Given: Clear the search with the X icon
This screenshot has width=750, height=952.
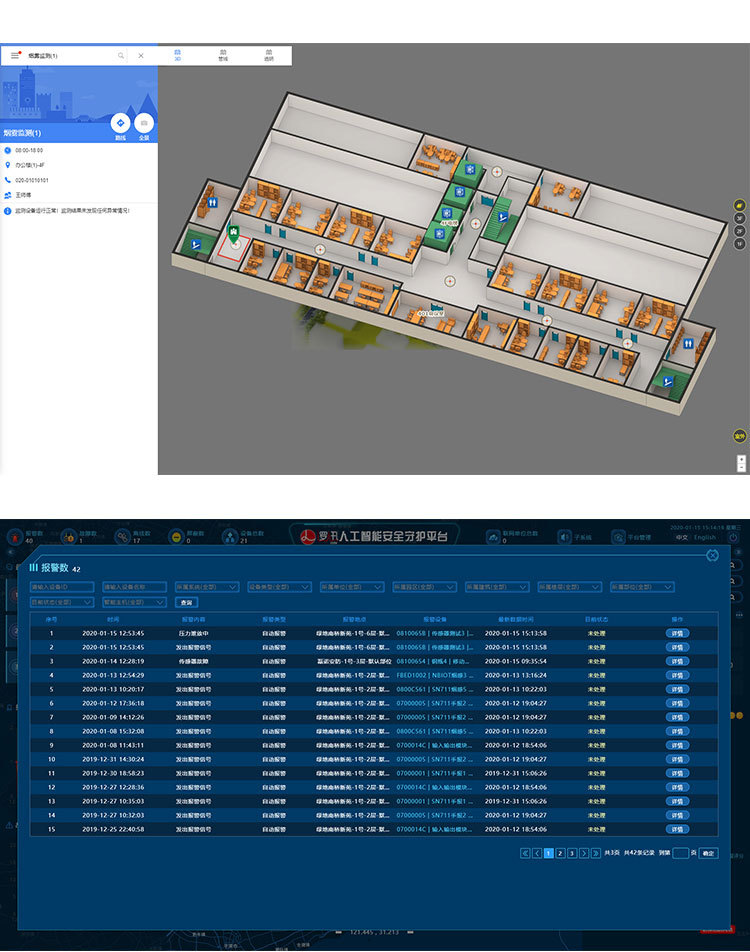Looking at the screenshot, I should pyautogui.click(x=141, y=55).
